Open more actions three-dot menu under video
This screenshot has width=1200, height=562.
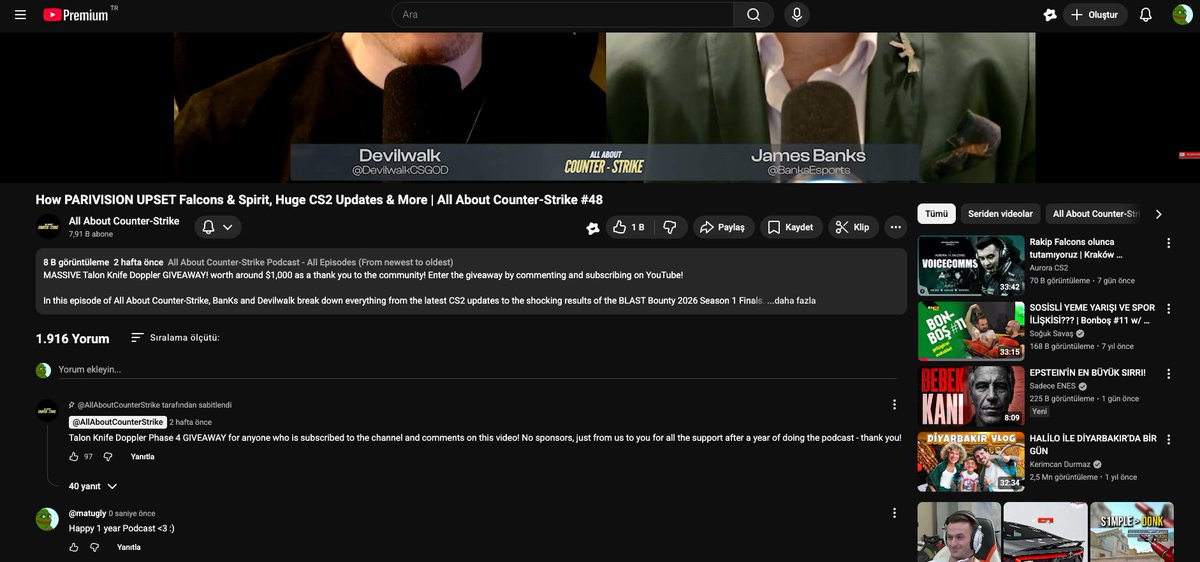(x=896, y=227)
